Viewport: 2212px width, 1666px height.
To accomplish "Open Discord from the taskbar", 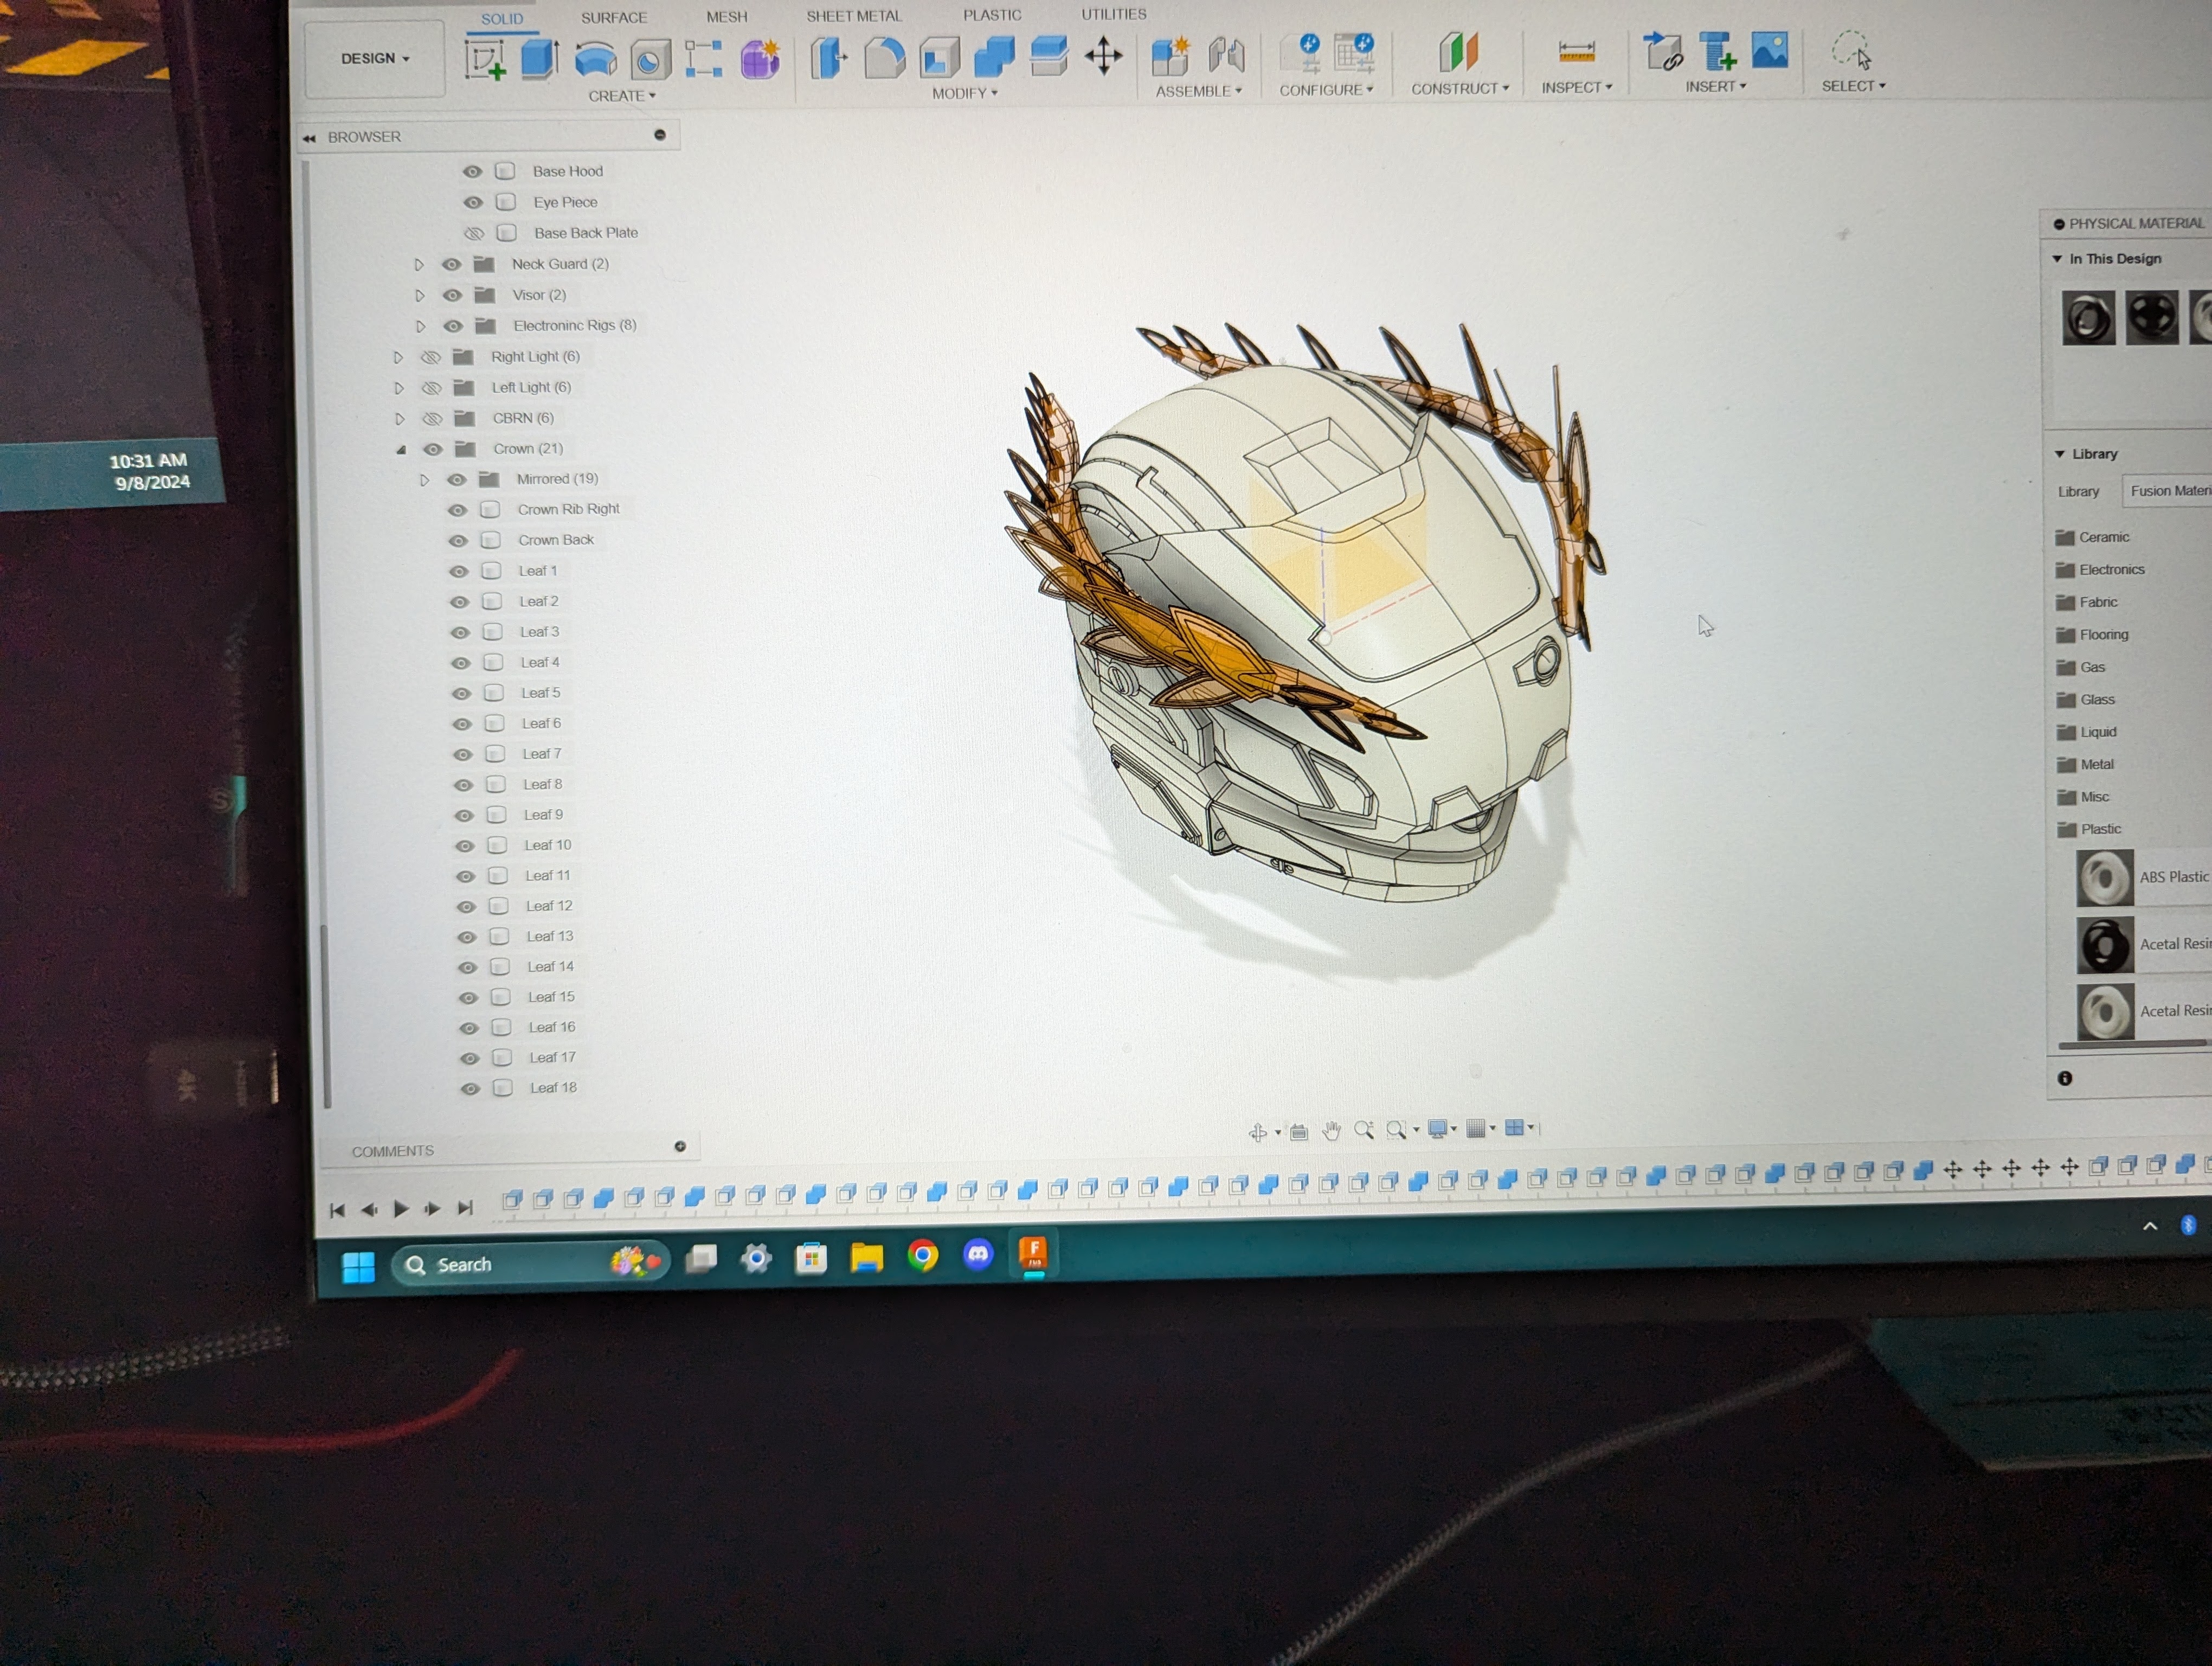I will [x=978, y=1254].
